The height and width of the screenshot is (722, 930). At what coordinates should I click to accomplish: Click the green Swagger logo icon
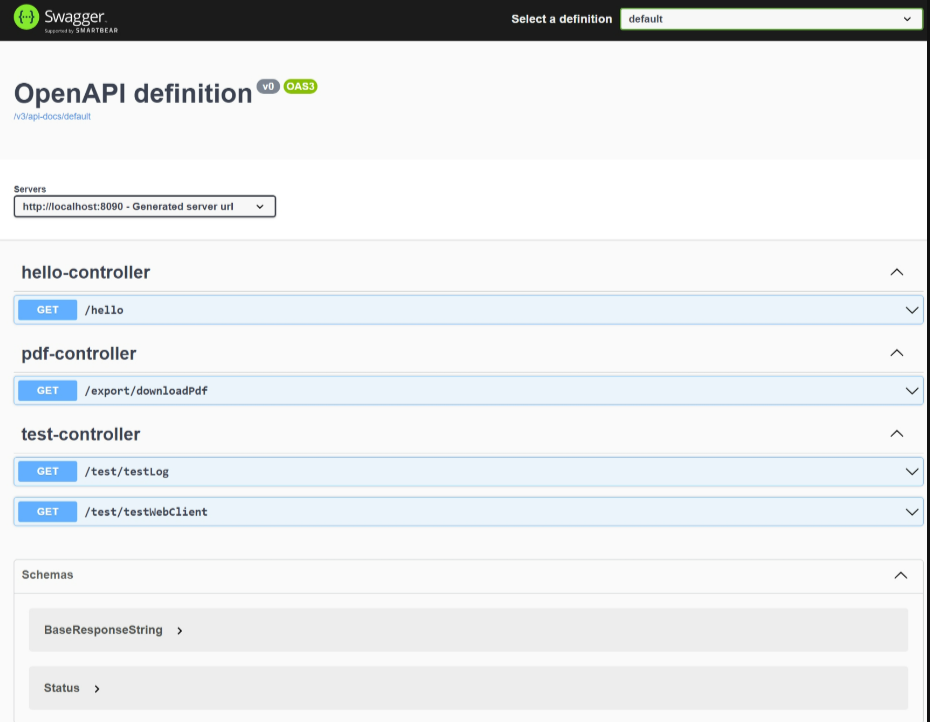[x=26, y=18]
